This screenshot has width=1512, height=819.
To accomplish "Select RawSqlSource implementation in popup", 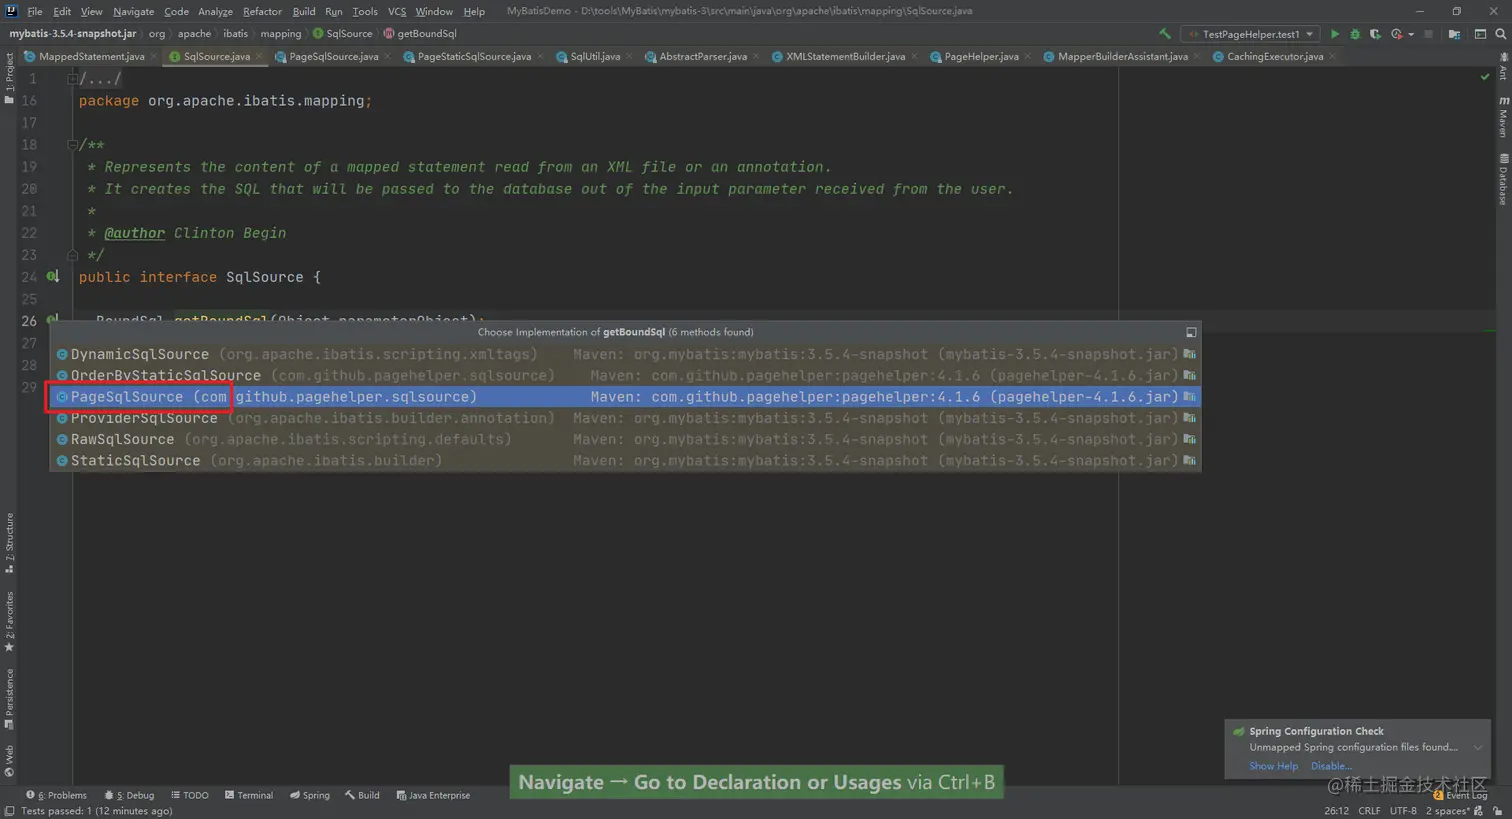I will click(x=625, y=439).
